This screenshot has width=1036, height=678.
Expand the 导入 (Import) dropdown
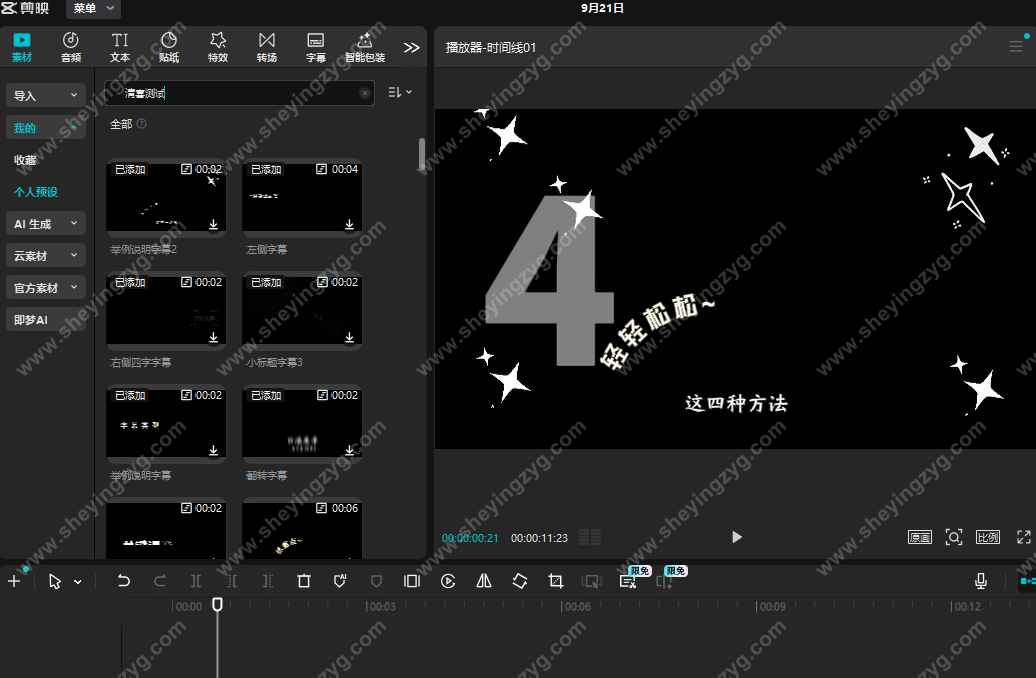click(46, 96)
